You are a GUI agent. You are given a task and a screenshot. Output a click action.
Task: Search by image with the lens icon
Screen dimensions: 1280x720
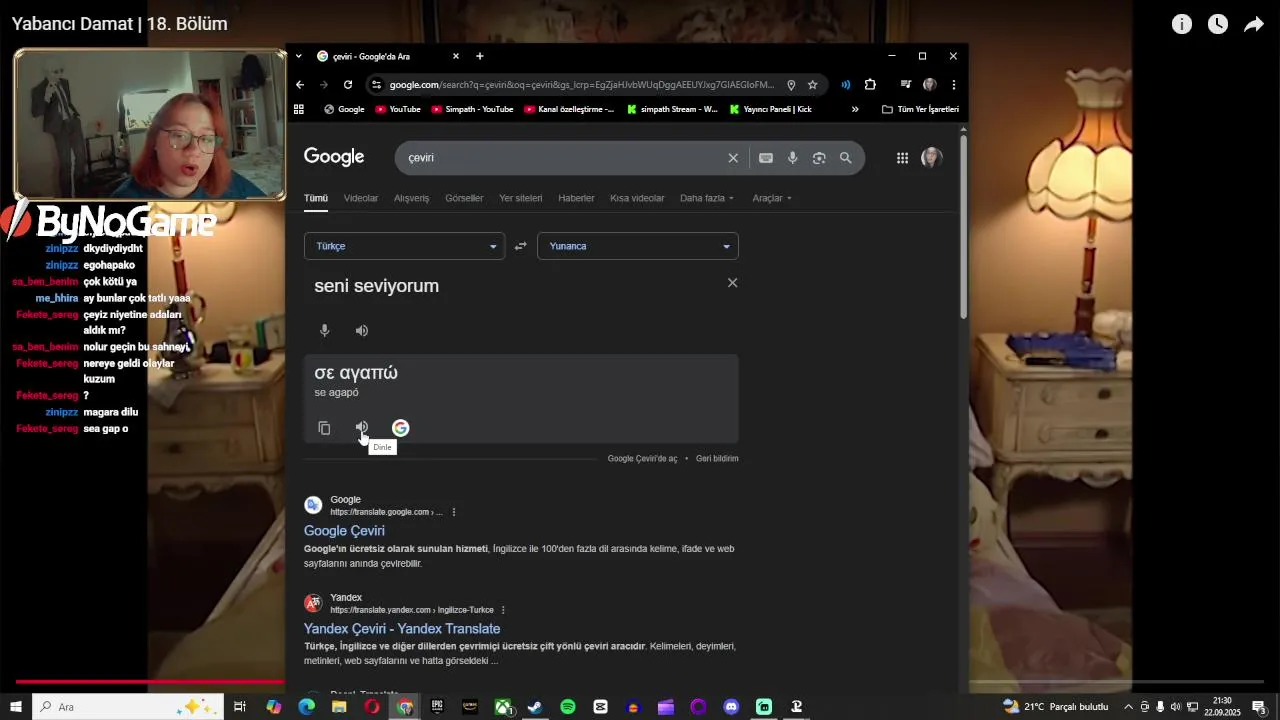819,158
